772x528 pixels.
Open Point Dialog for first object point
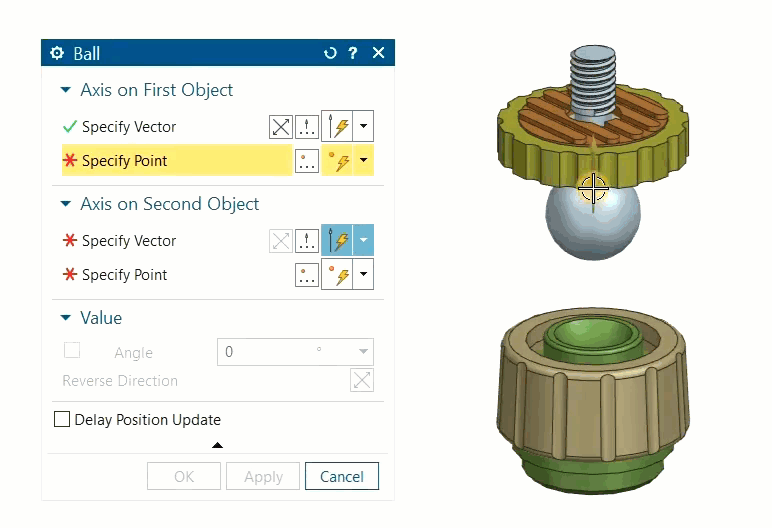(x=307, y=161)
